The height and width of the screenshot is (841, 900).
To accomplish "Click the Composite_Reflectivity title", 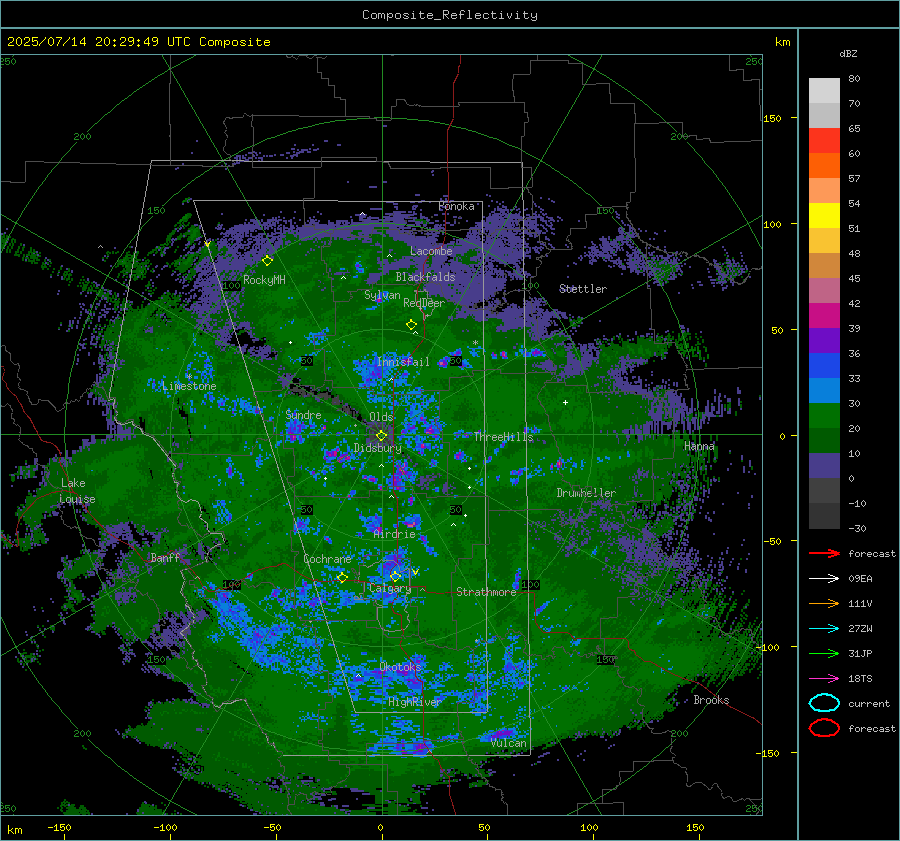I will pyautogui.click(x=450, y=15).
